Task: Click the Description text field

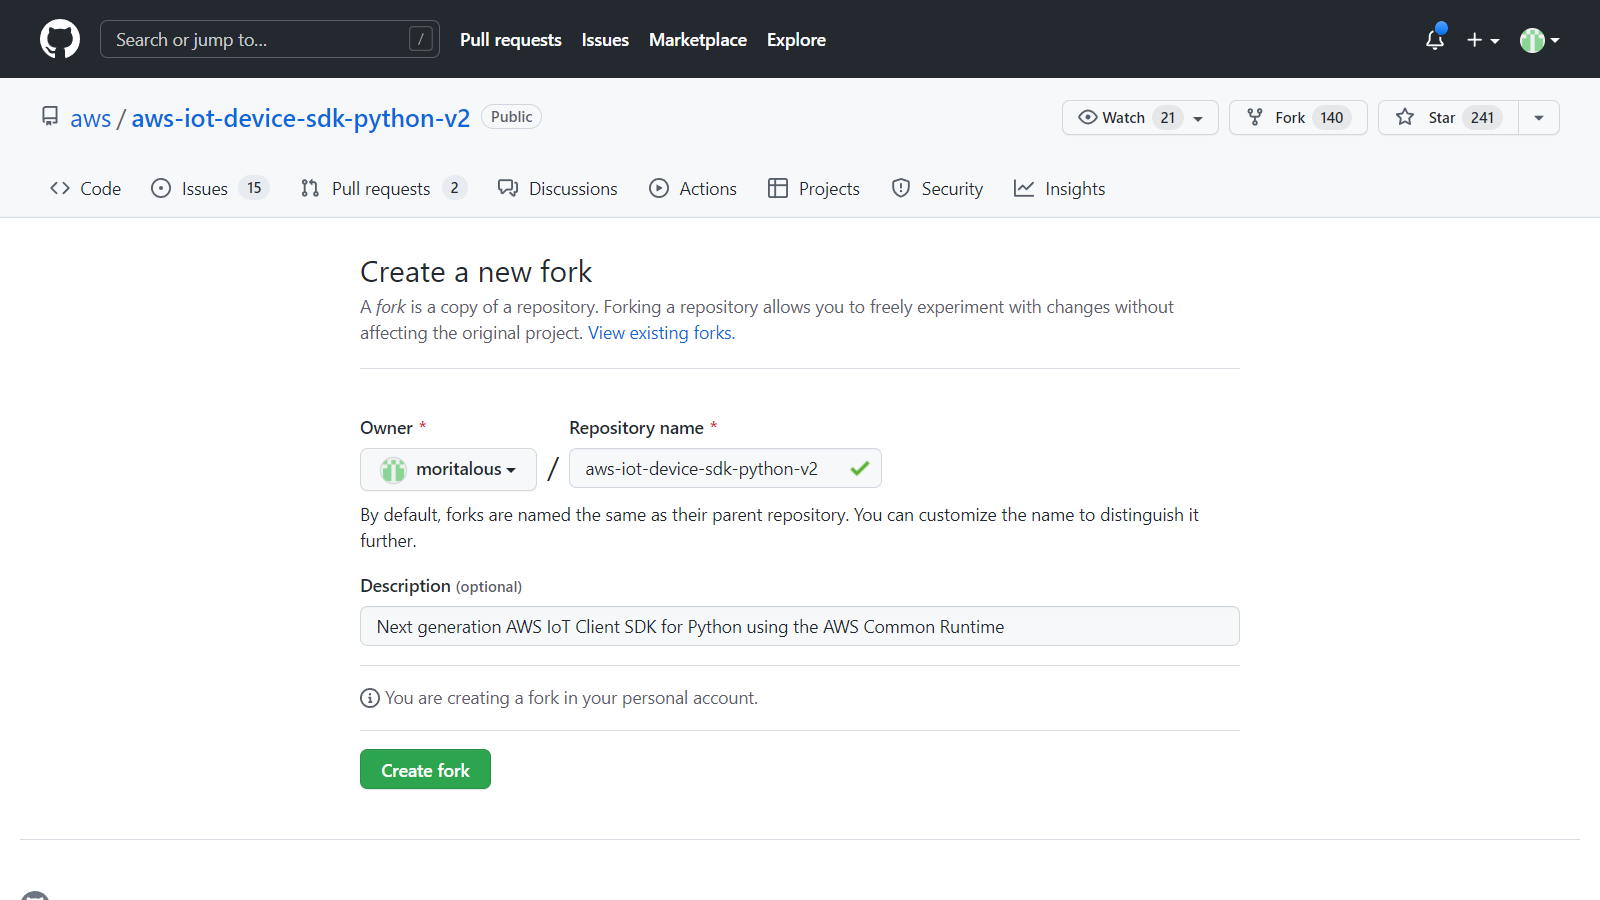Action: pyautogui.click(x=799, y=626)
